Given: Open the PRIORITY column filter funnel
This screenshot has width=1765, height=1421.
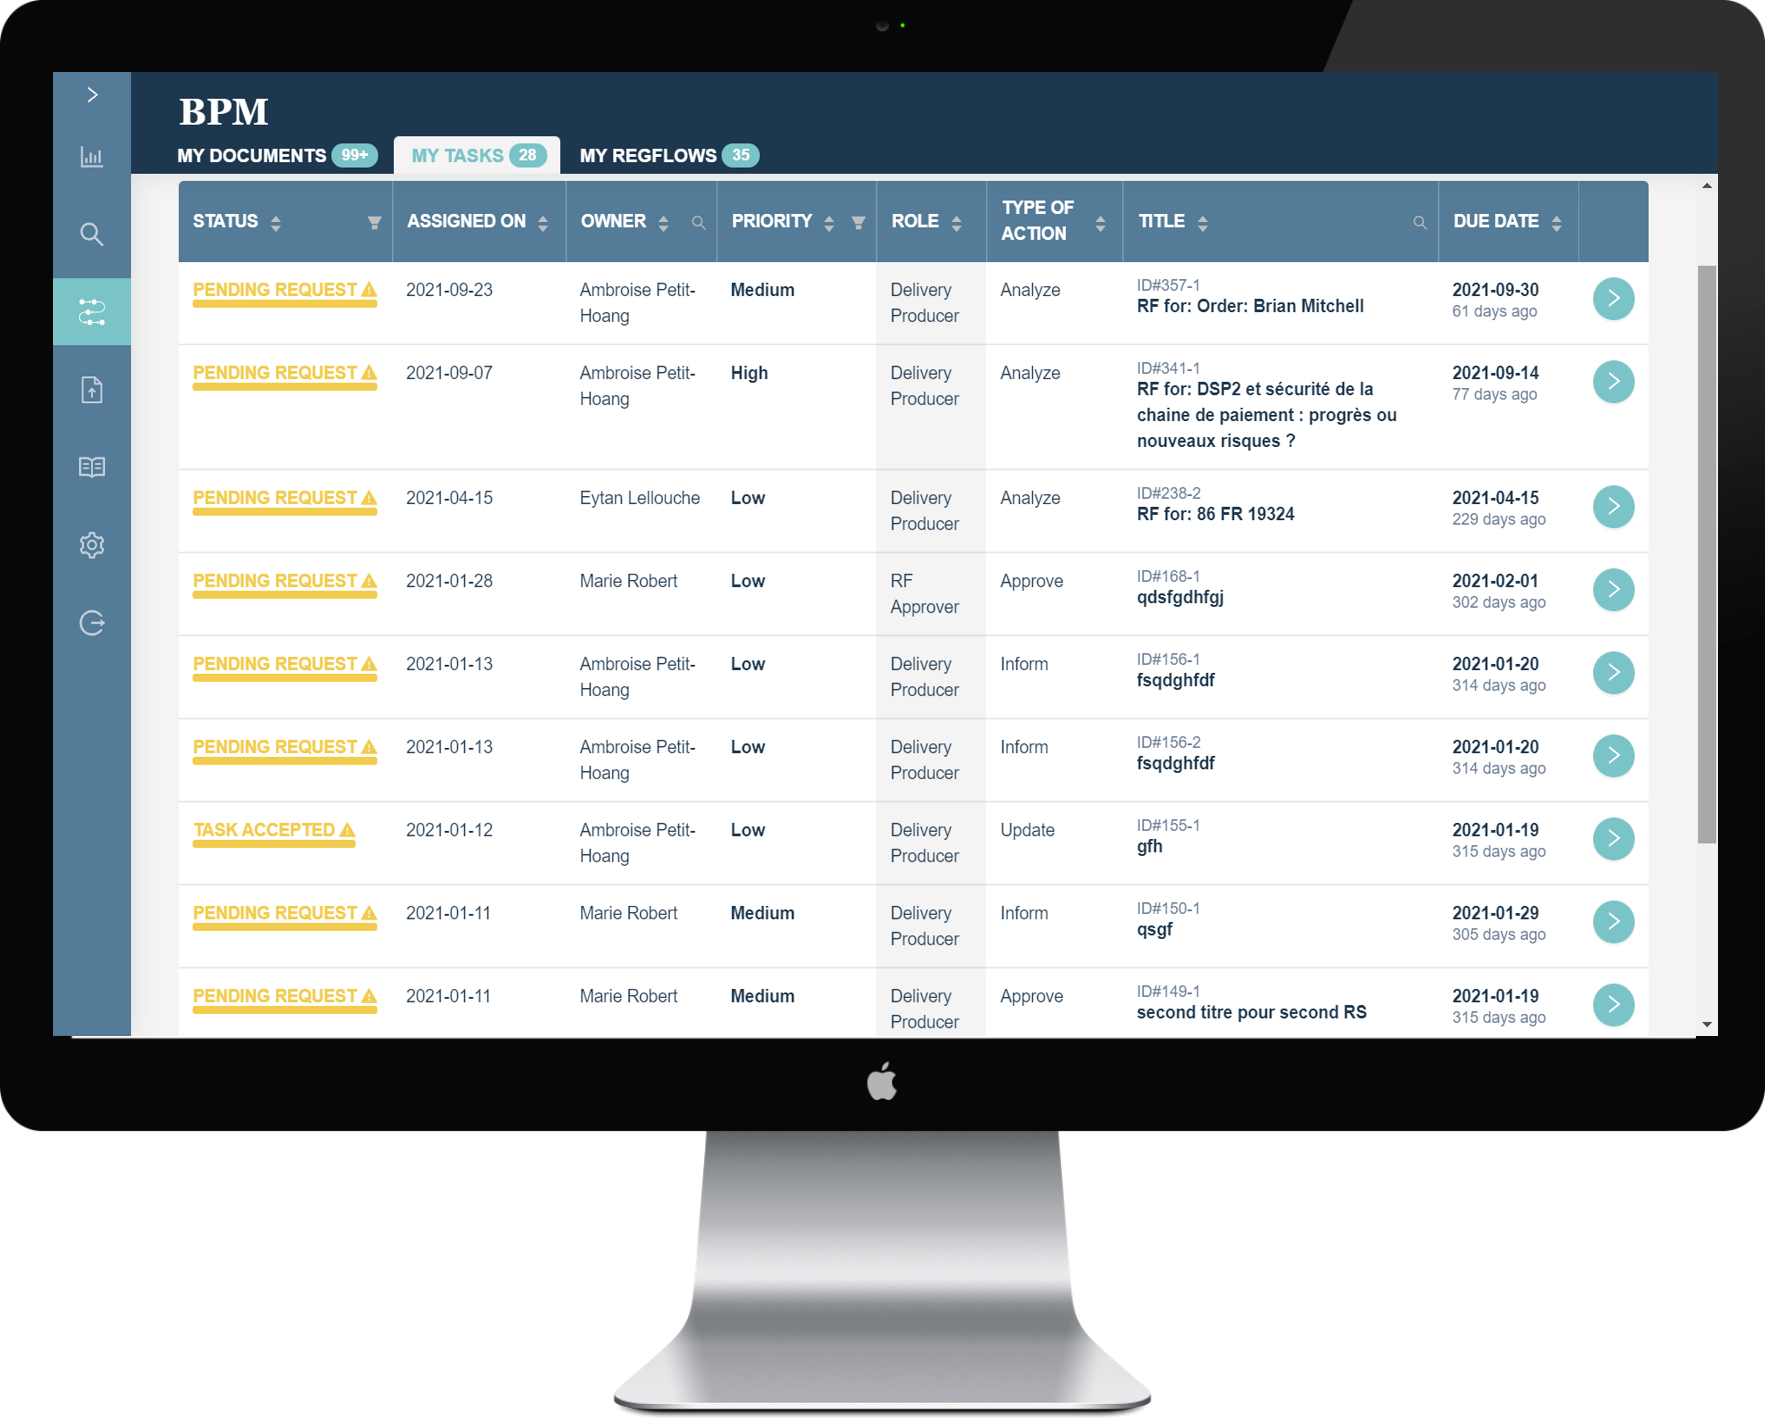Looking at the screenshot, I should pyautogui.click(x=858, y=223).
